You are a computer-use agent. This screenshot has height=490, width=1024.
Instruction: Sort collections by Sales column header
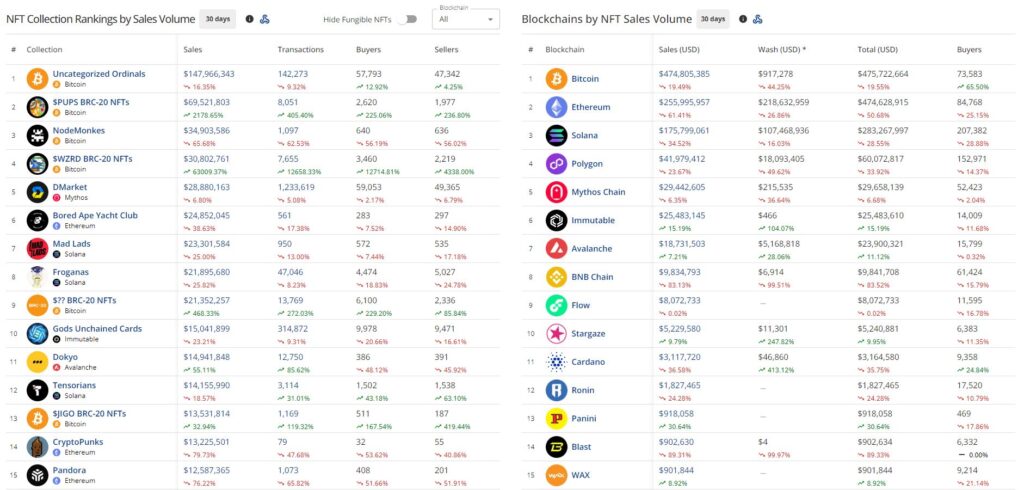193,49
